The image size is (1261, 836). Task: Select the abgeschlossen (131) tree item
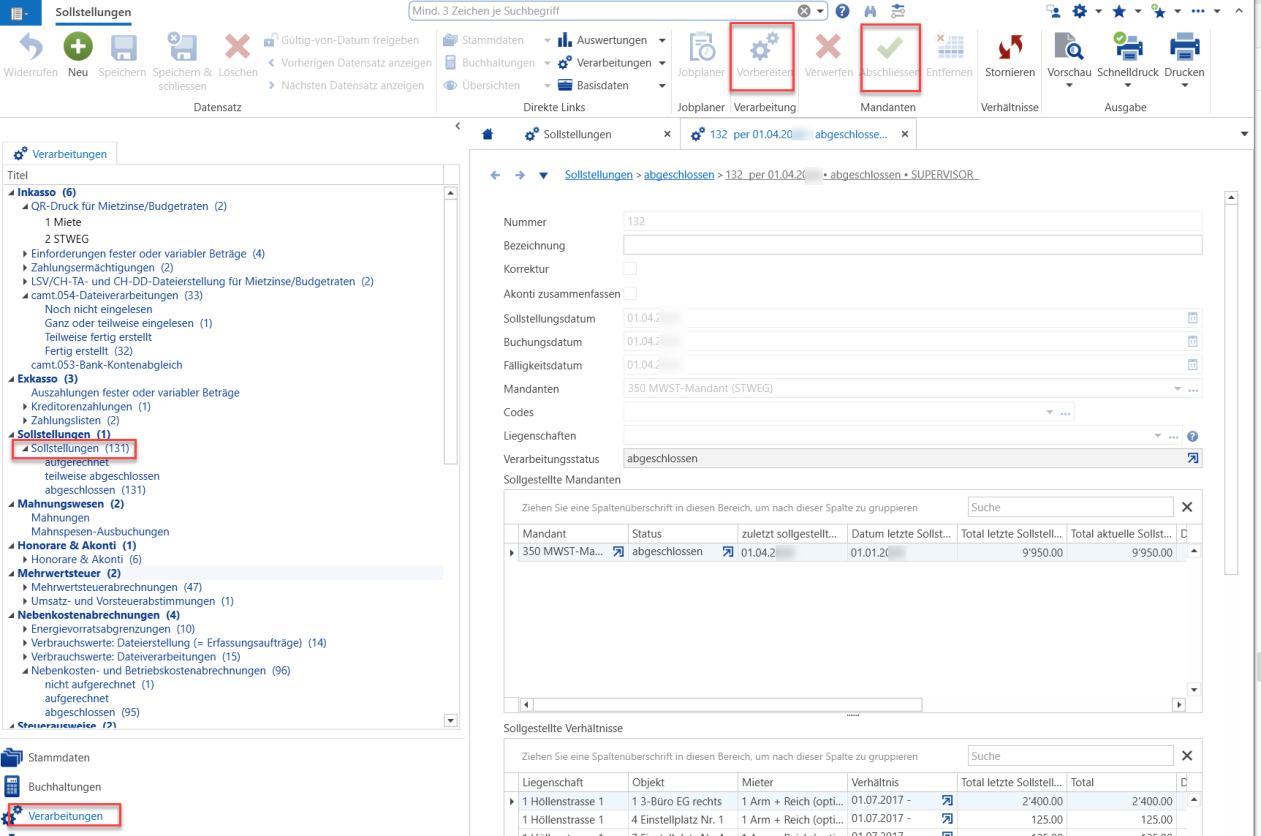(x=95, y=490)
